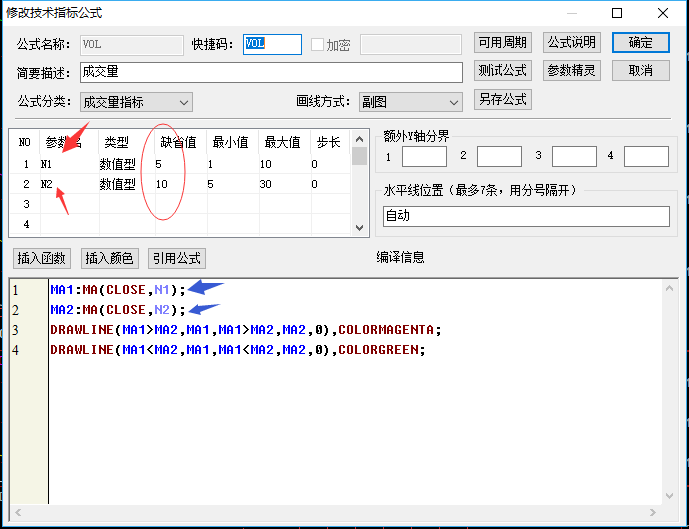Click the 步长 column header
689x529 pixels.
(x=331, y=142)
